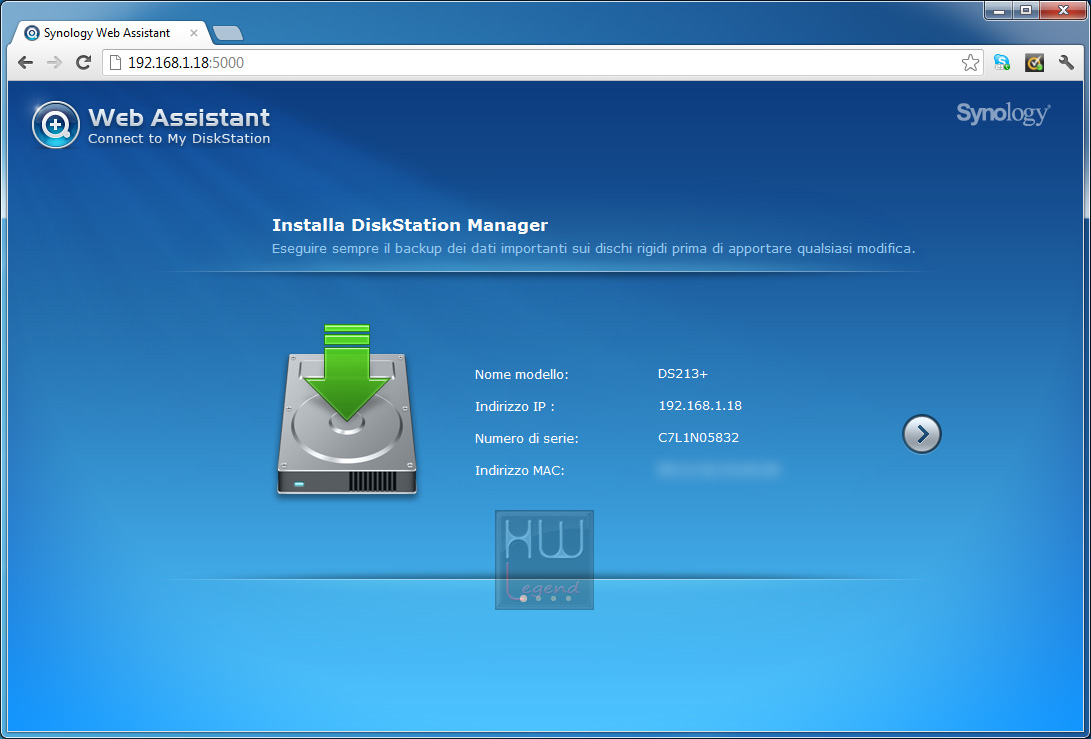
Task: Close the Synology Web Assistant tab
Action: (194, 33)
